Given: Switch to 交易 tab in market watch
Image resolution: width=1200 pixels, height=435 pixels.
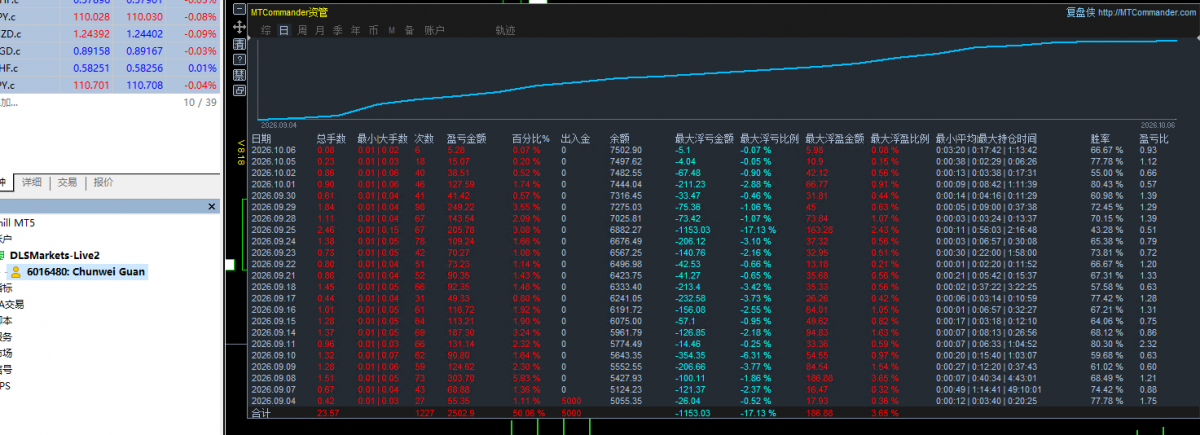Looking at the screenshot, I should click(x=67, y=182).
